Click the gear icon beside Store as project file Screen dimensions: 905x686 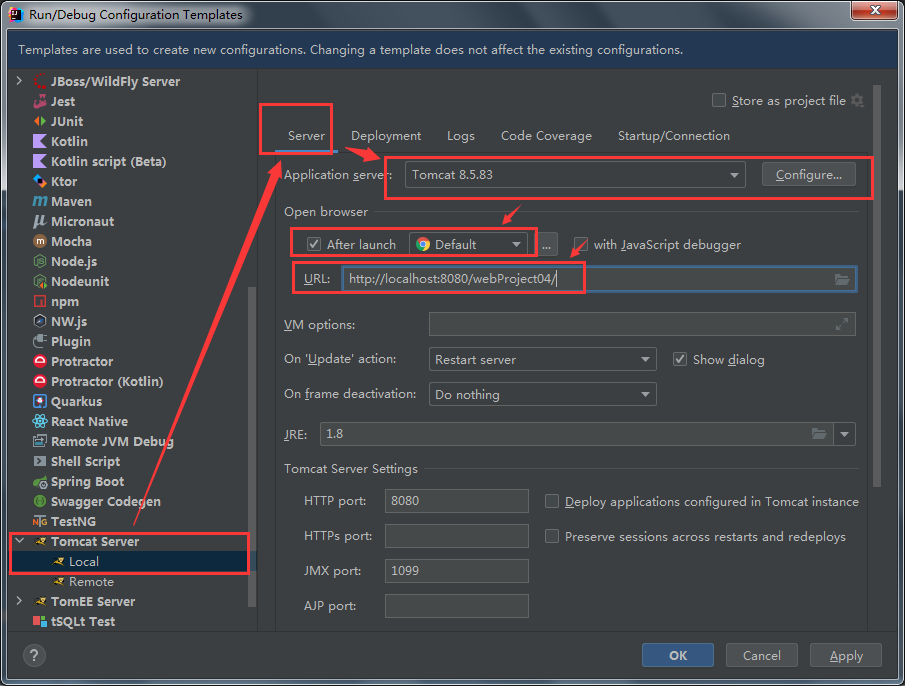858,100
